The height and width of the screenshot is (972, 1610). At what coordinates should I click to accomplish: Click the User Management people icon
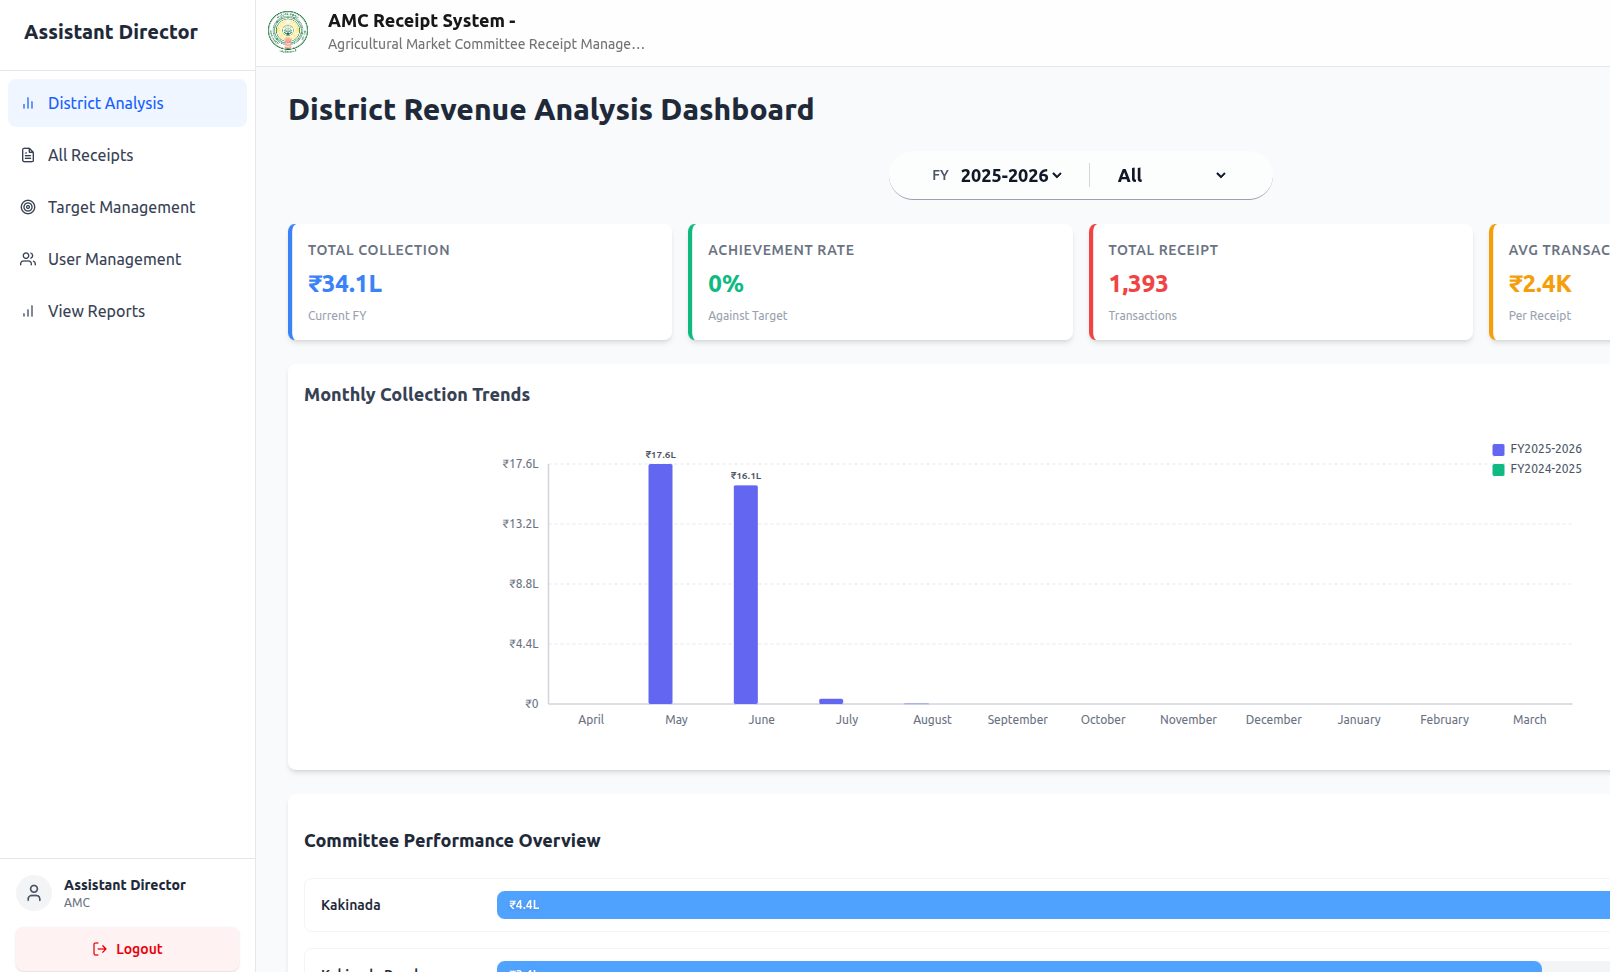click(28, 259)
